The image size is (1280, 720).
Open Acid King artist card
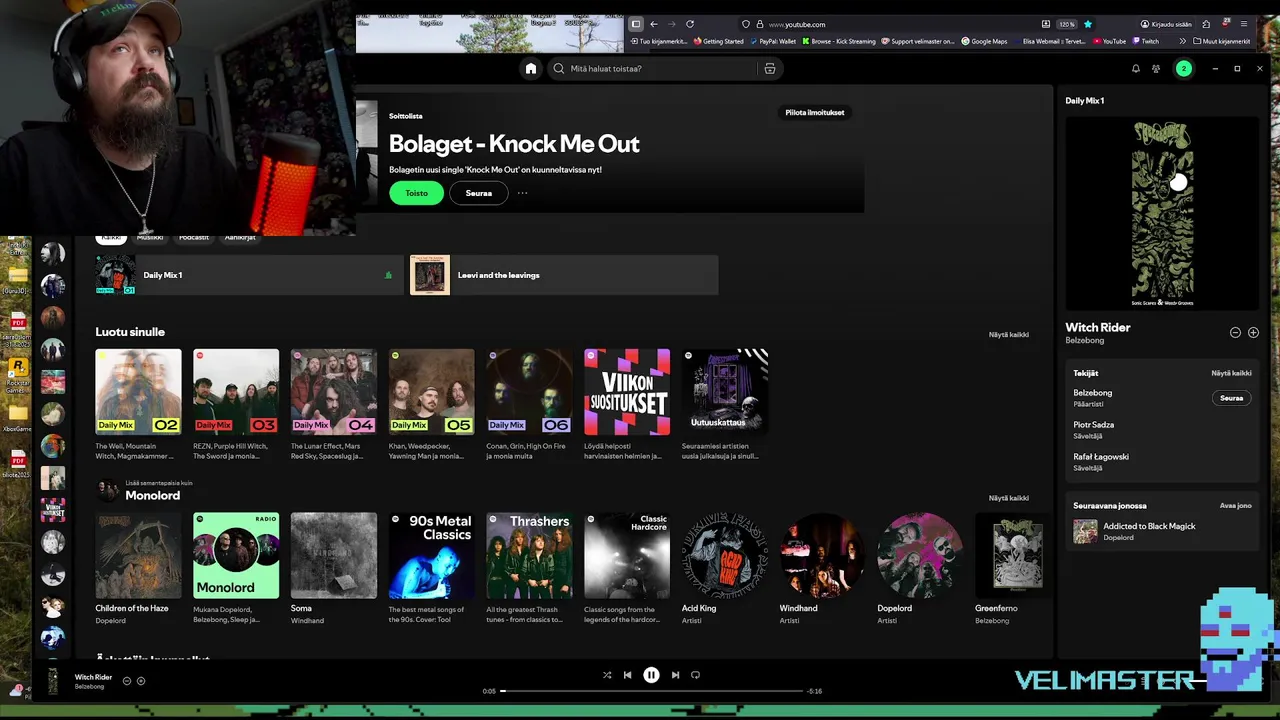coord(725,569)
